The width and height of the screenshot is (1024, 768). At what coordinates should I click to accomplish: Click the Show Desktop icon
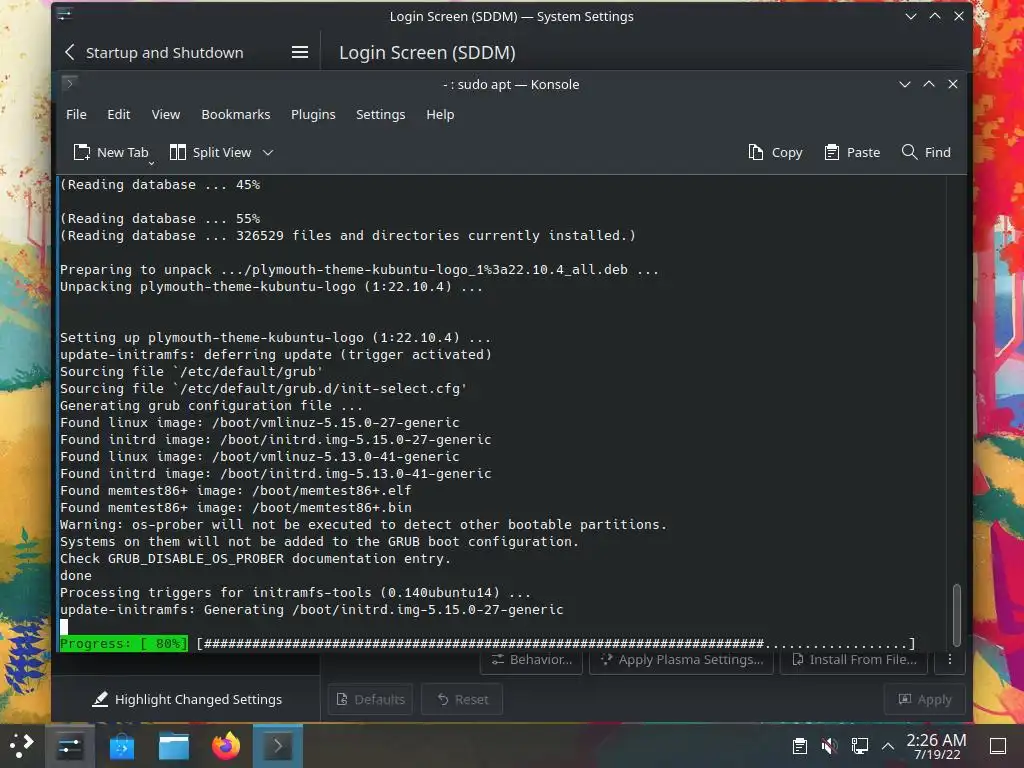pyautogui.click(x=998, y=746)
